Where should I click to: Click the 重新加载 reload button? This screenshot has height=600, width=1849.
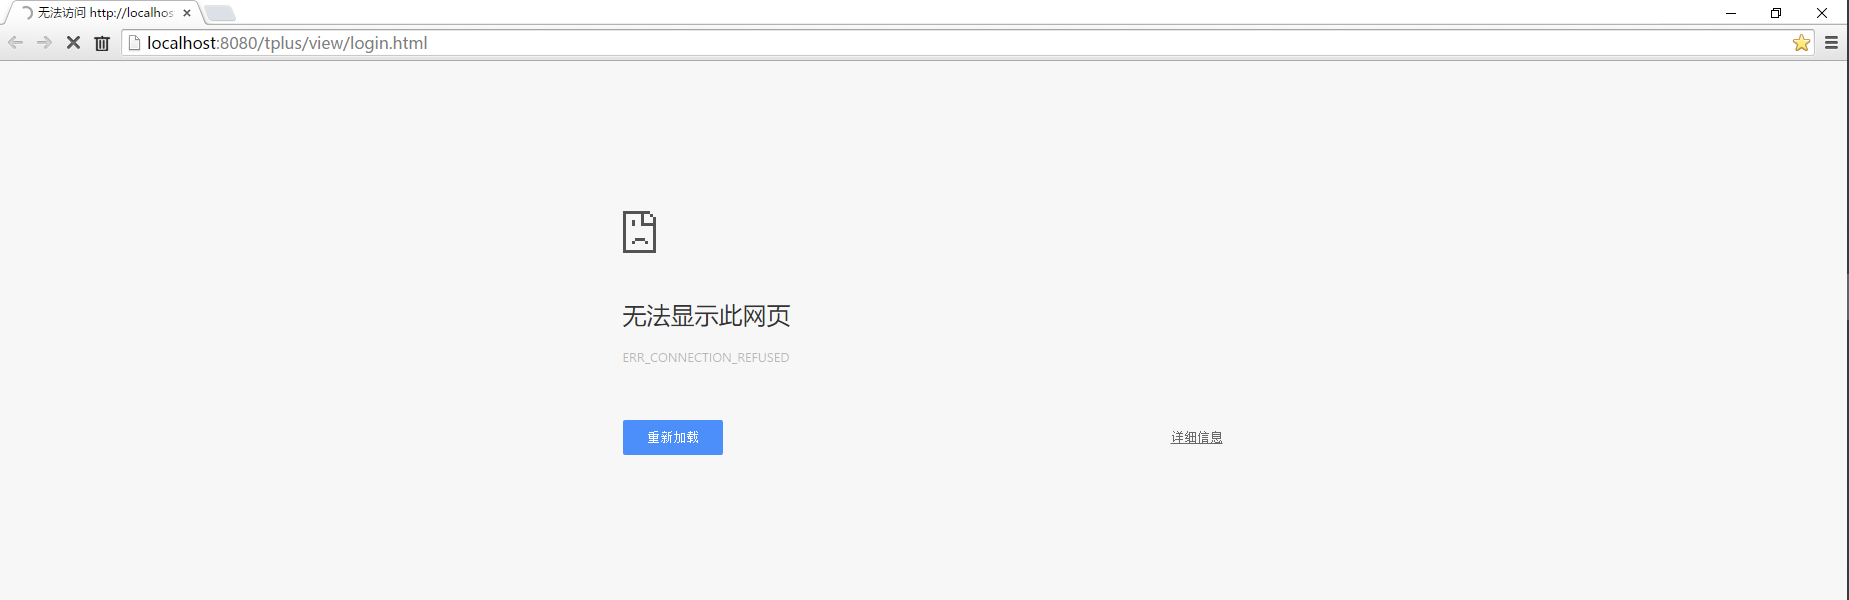673,438
